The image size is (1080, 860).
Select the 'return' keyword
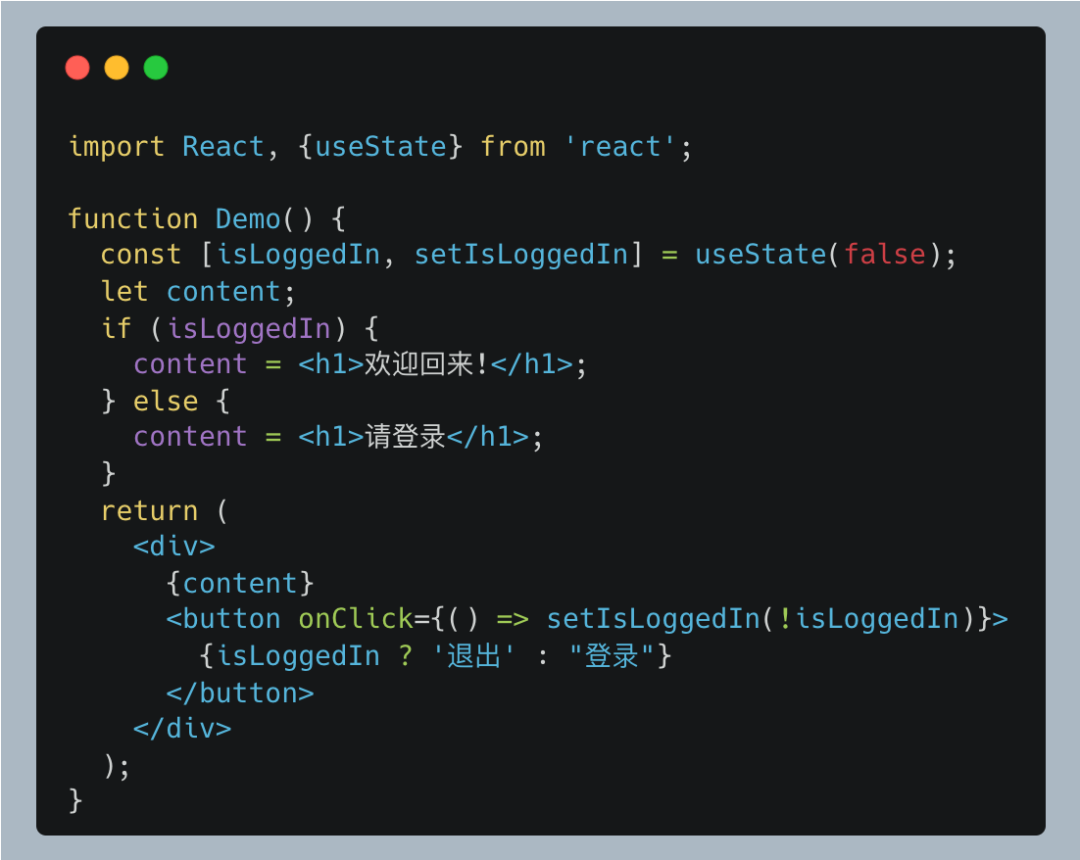click(149, 511)
